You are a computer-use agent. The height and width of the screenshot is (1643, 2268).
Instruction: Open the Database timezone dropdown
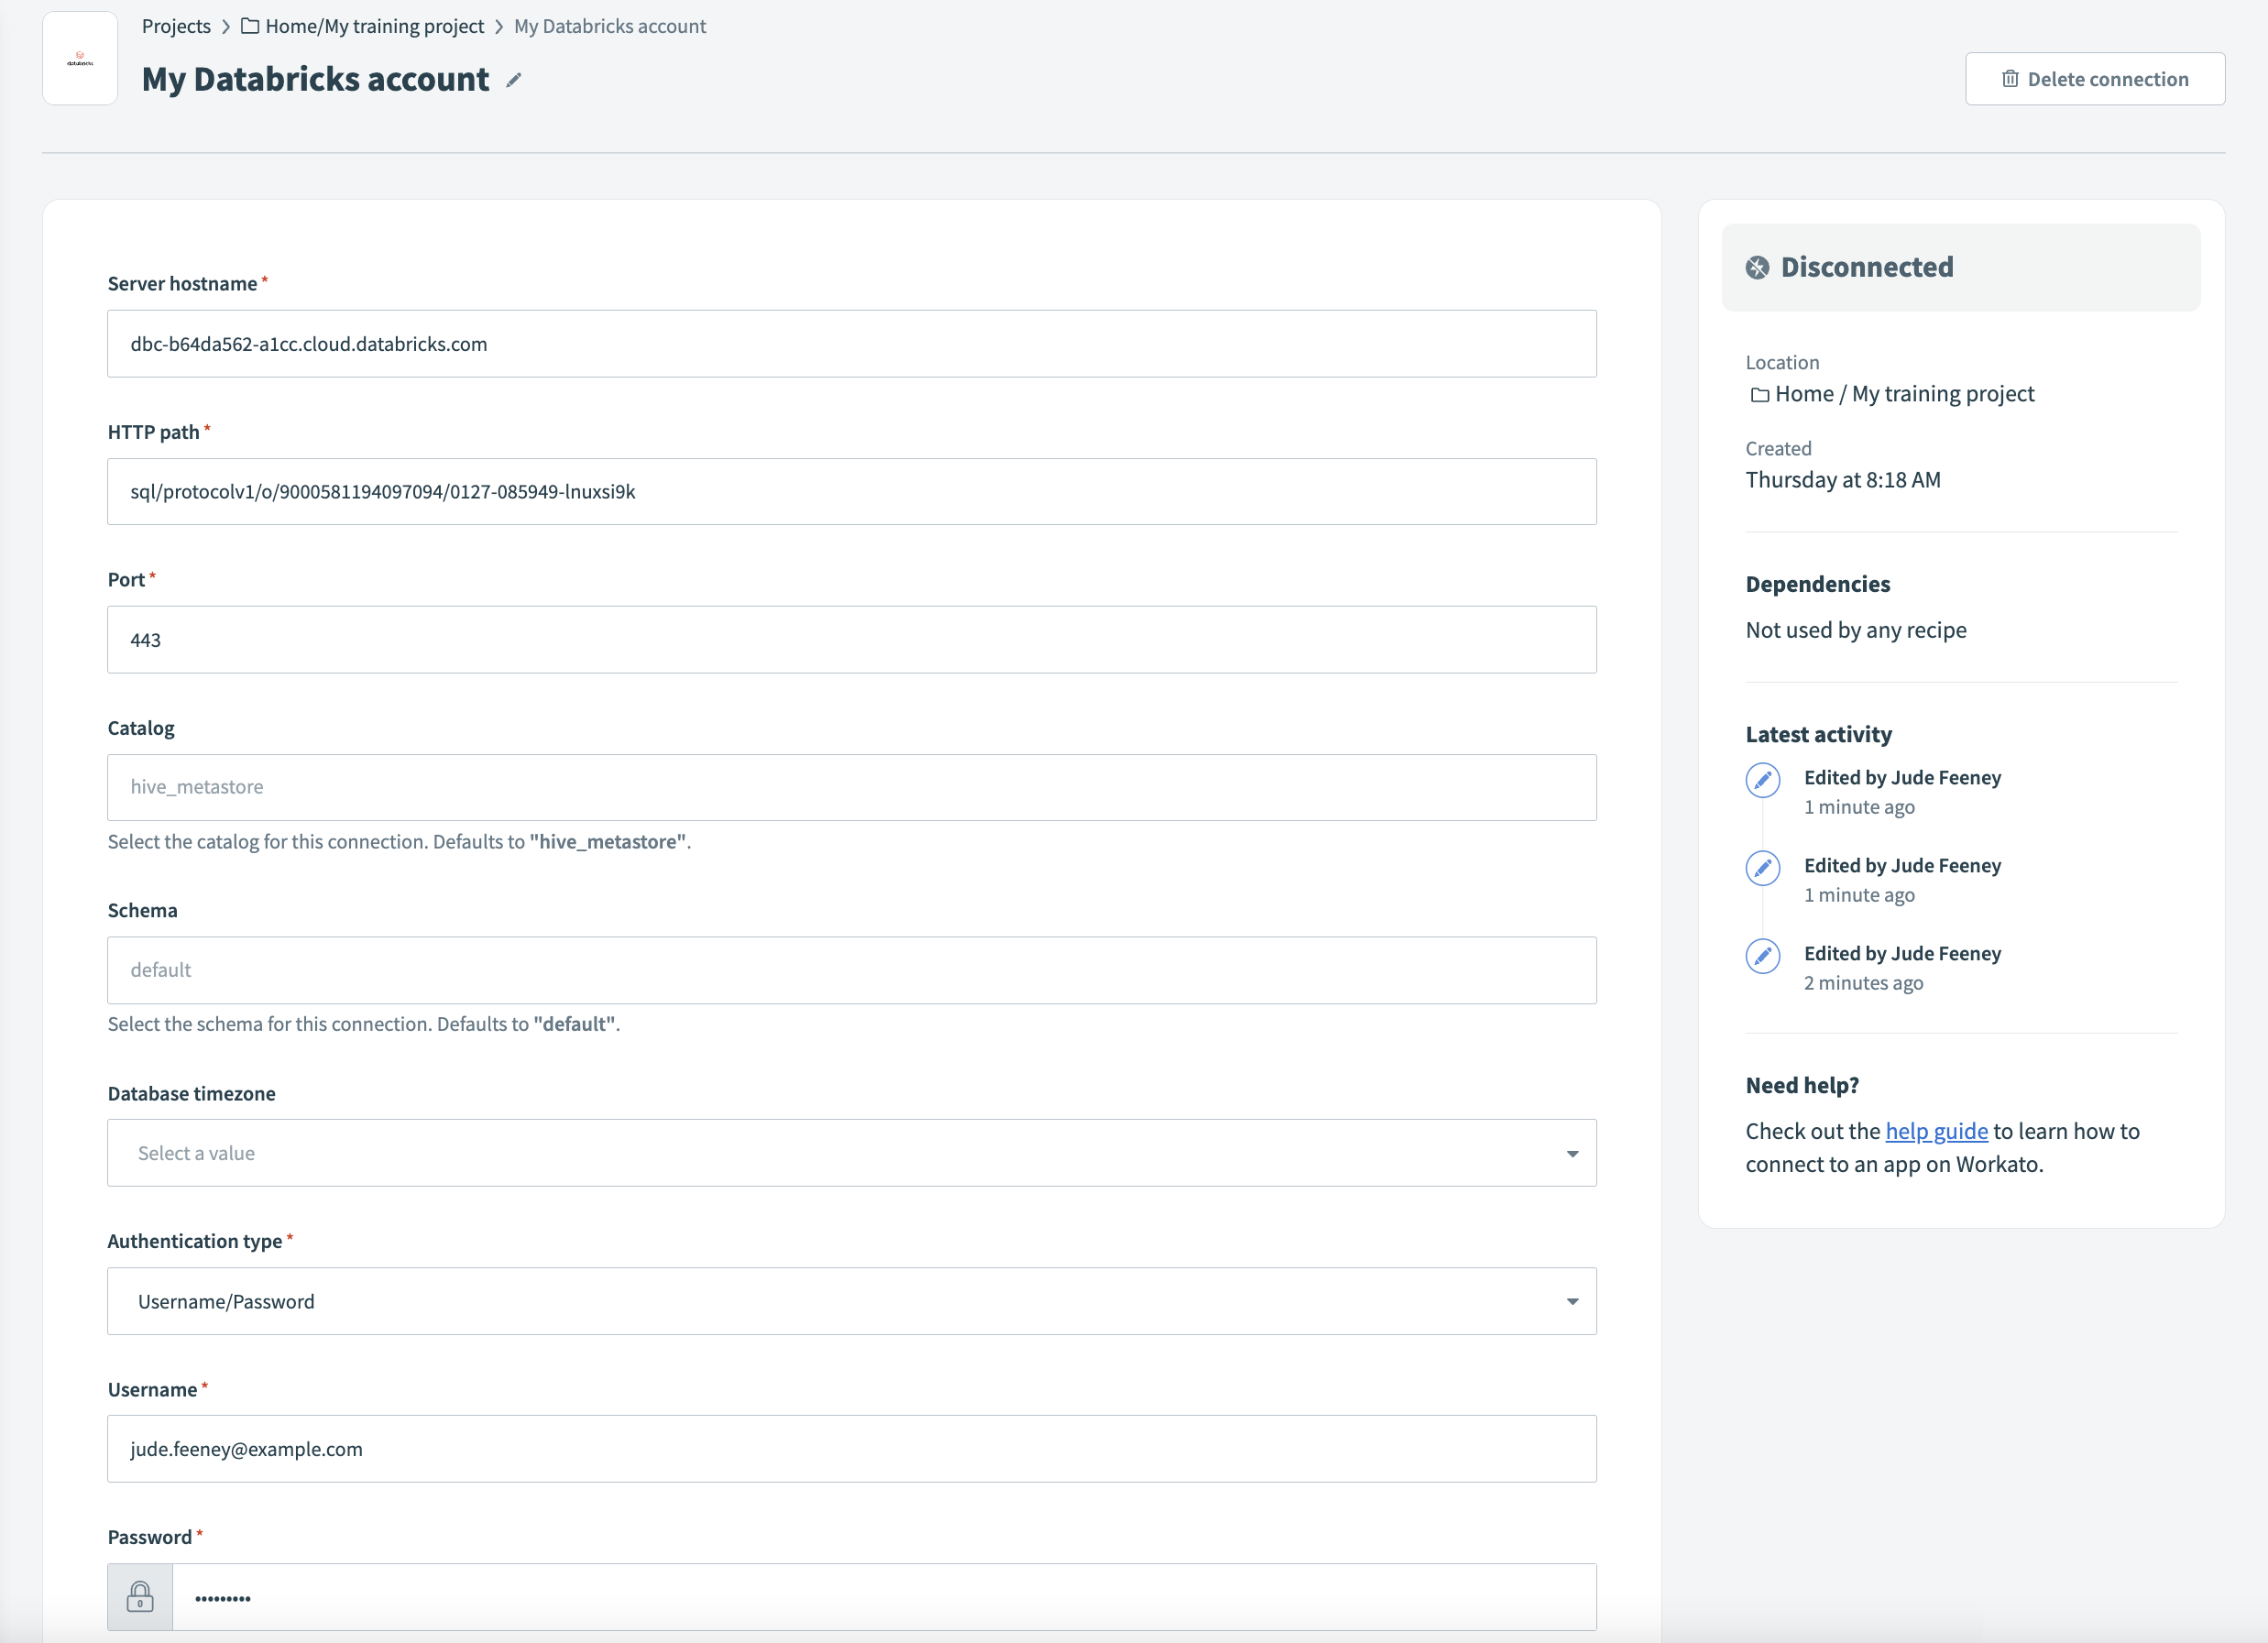pos(851,1152)
